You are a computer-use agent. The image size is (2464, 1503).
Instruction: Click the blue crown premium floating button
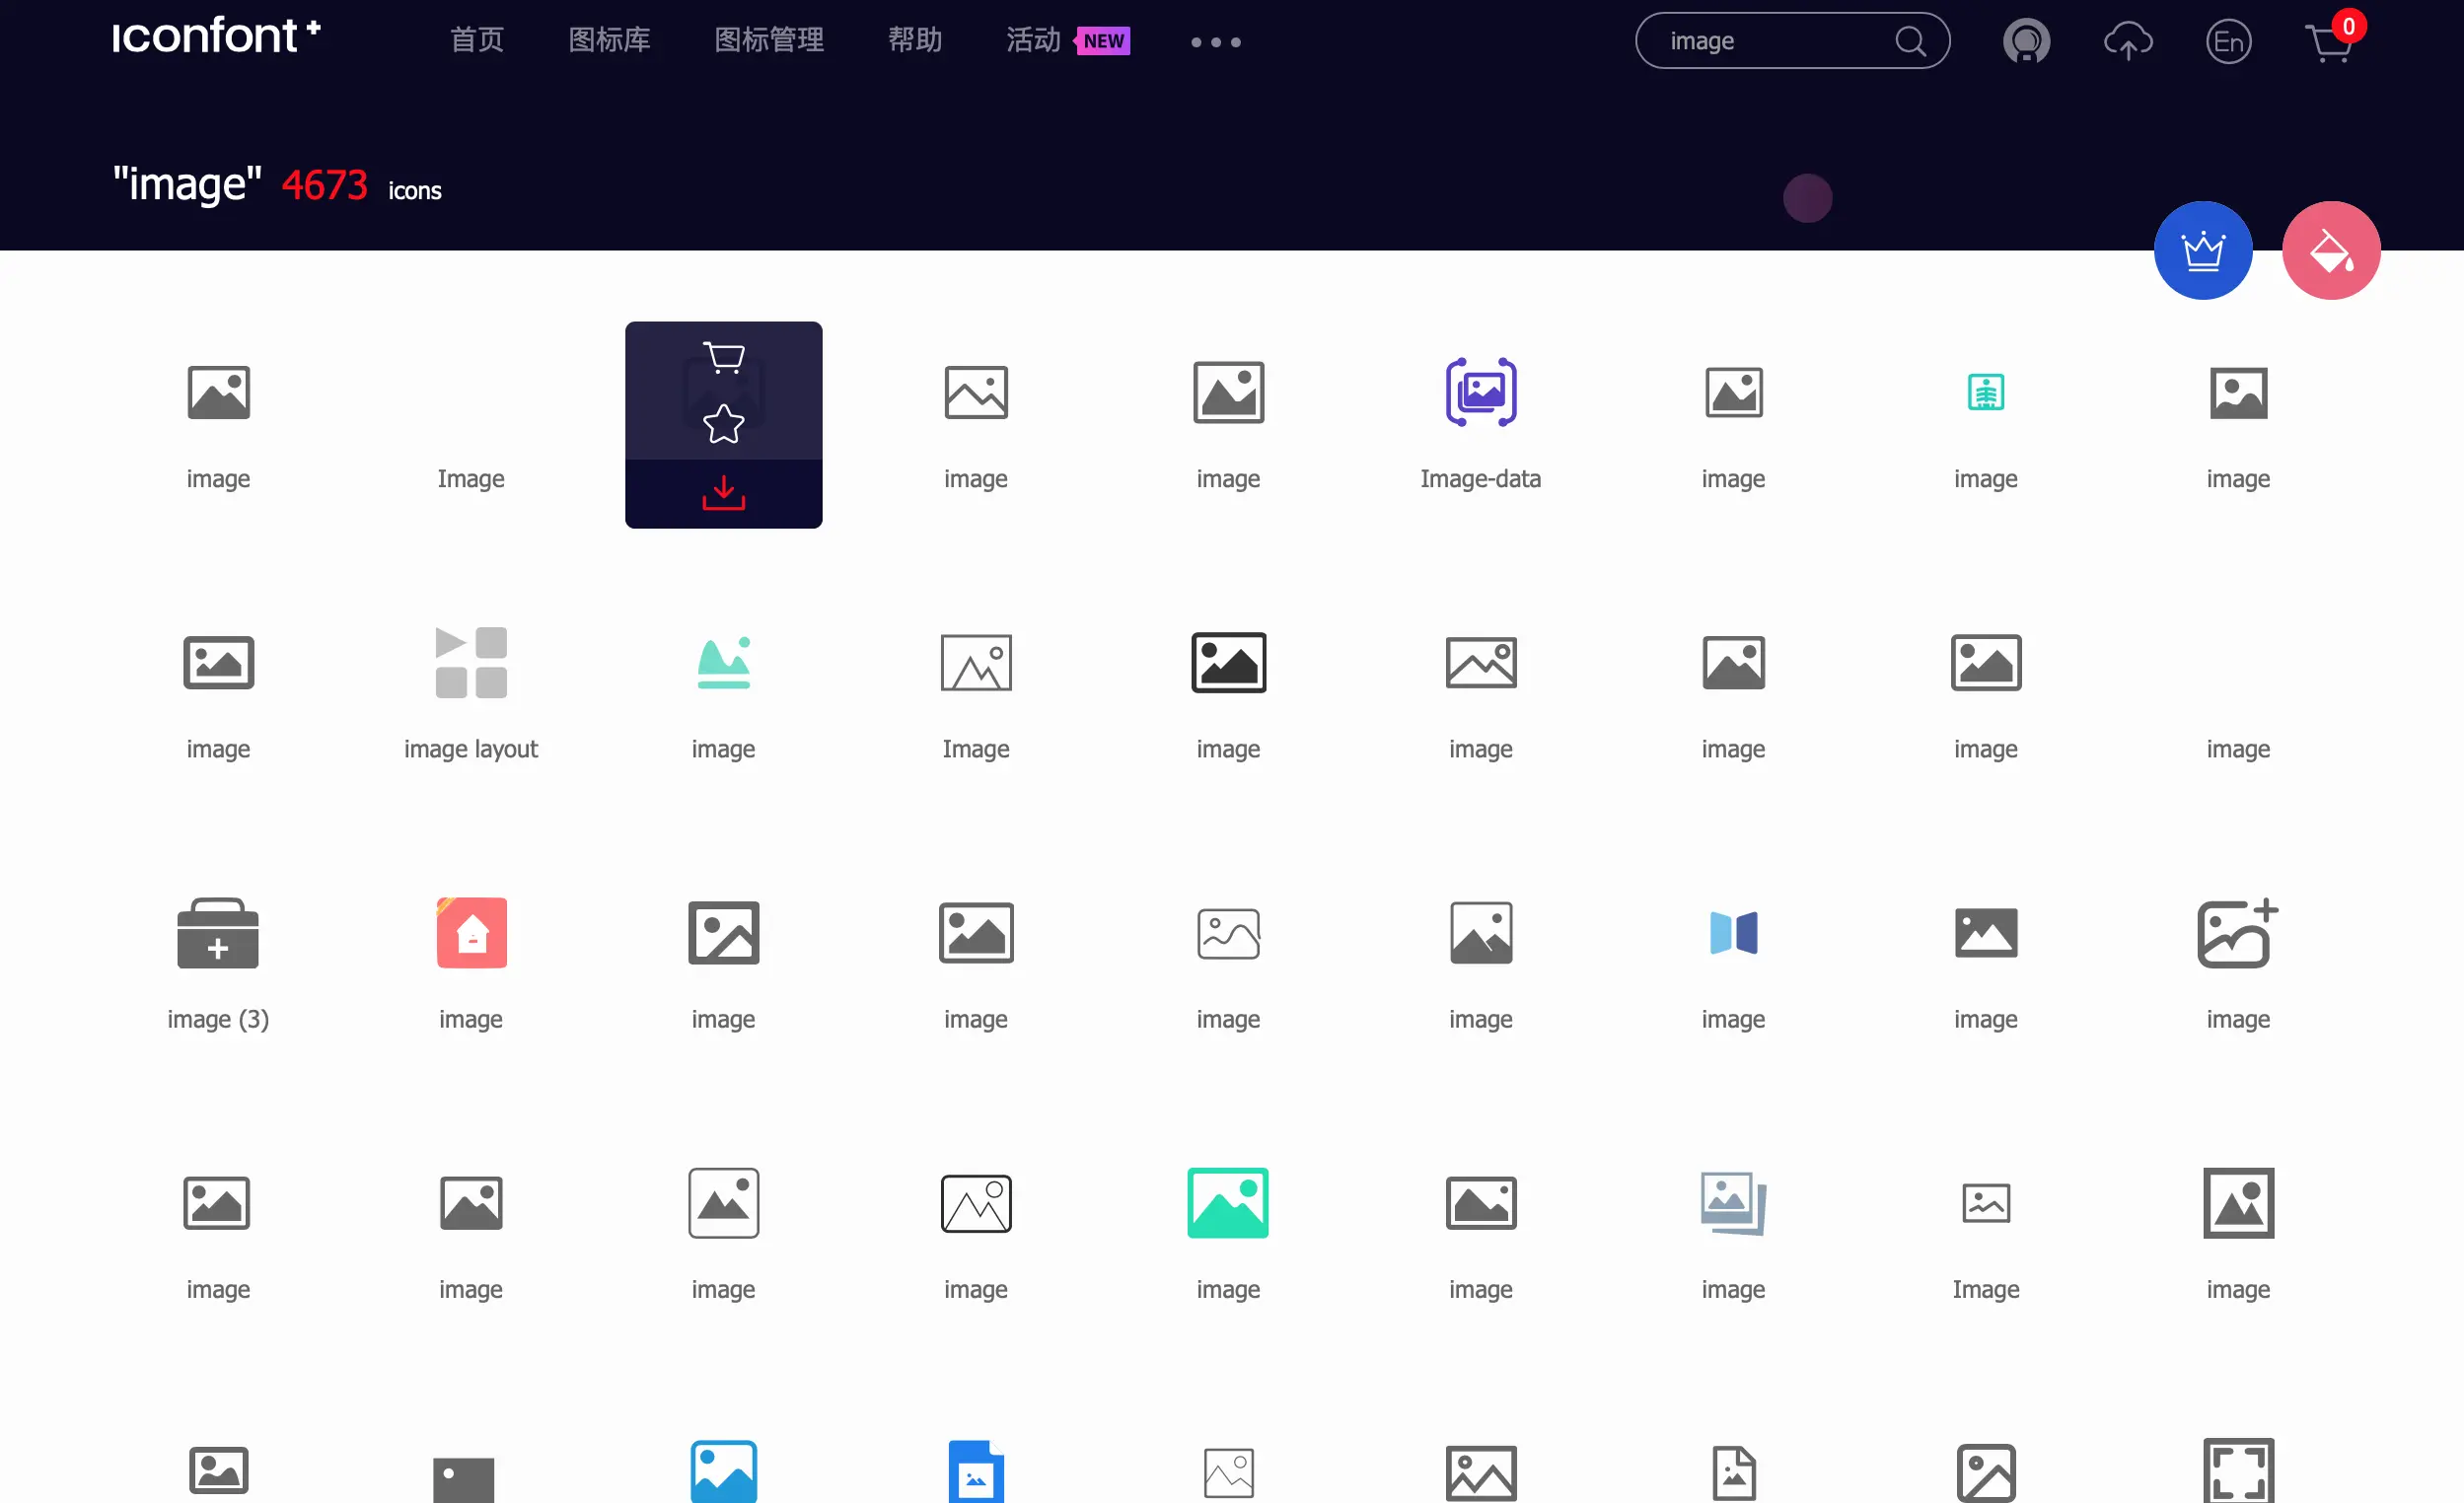point(2203,250)
